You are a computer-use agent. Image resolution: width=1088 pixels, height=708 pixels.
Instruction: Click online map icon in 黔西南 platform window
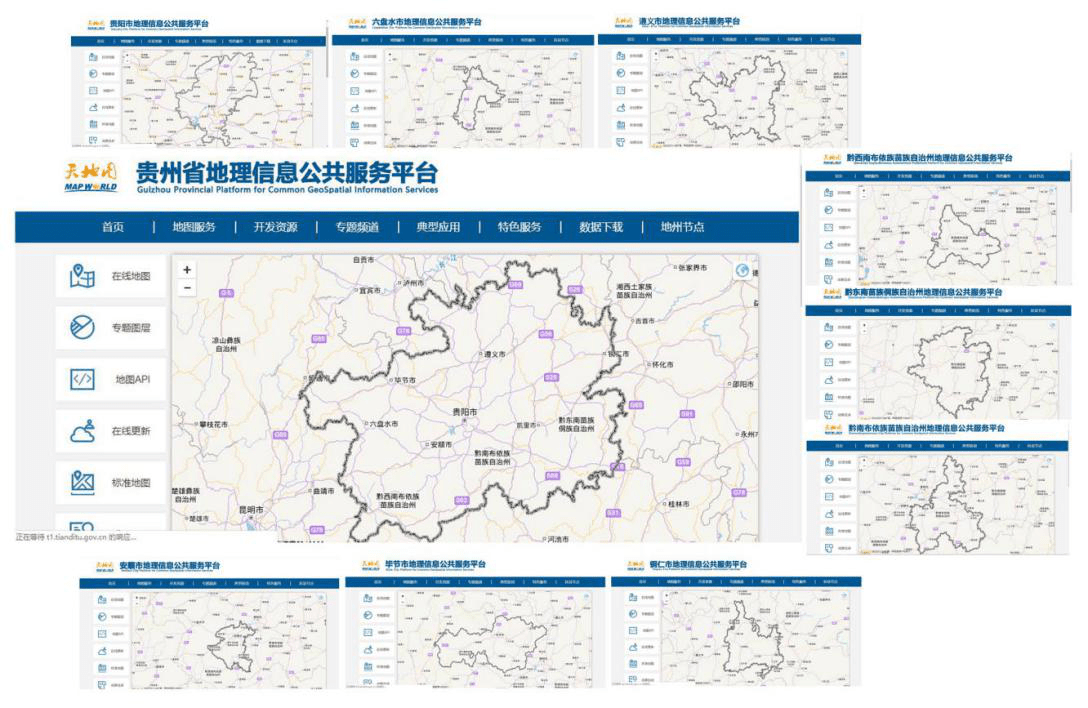(x=828, y=192)
